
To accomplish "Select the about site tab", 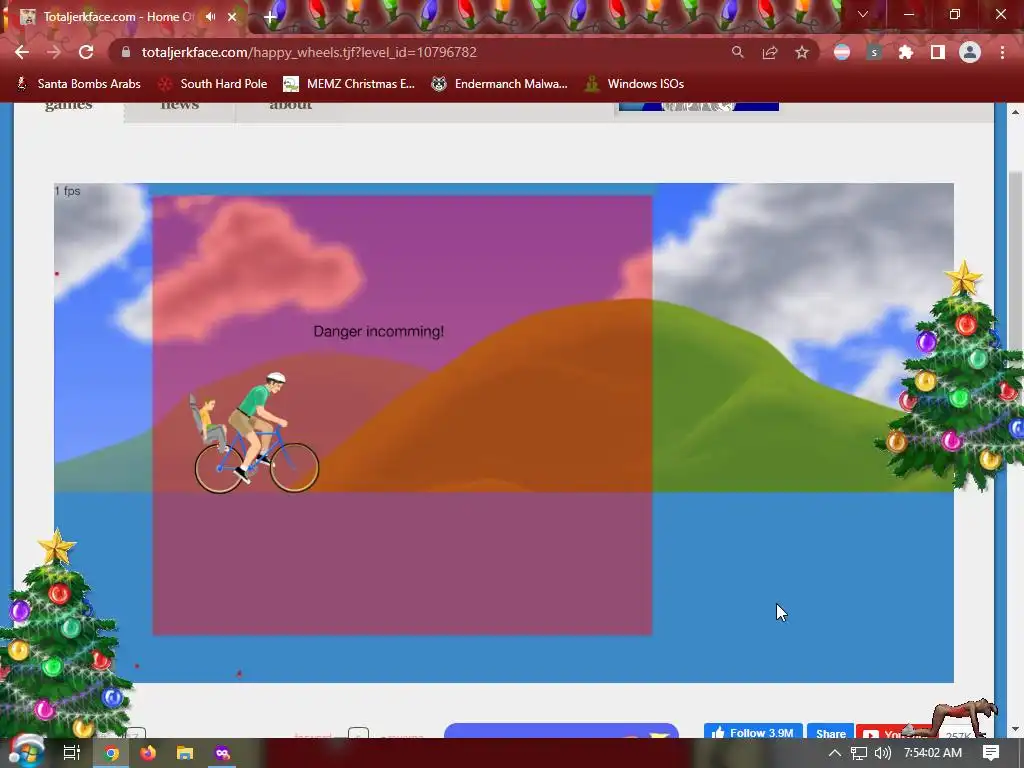I will pyautogui.click(x=291, y=106).
